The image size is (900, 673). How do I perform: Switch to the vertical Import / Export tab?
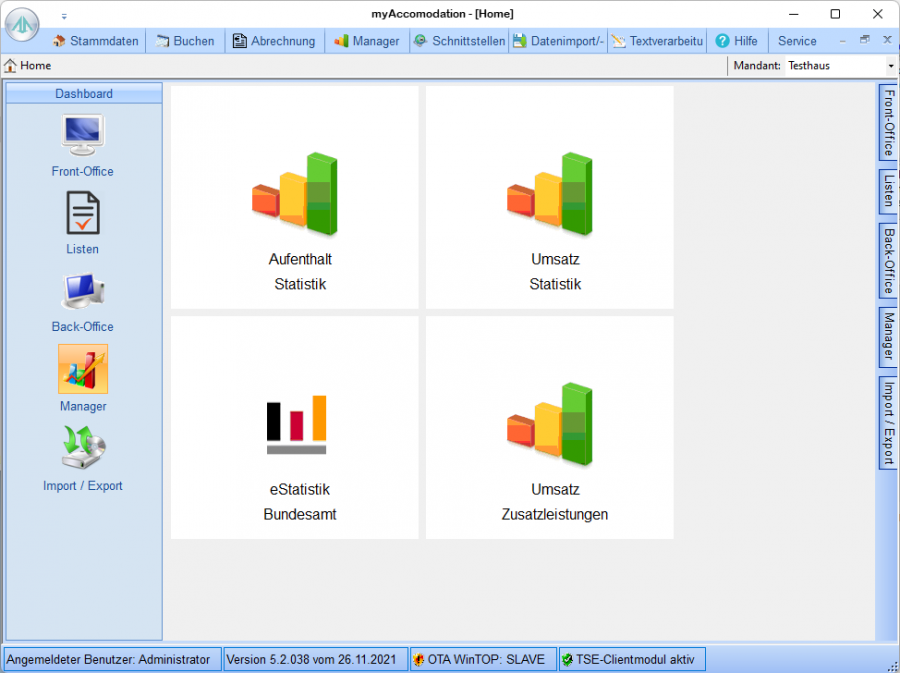tap(888, 422)
